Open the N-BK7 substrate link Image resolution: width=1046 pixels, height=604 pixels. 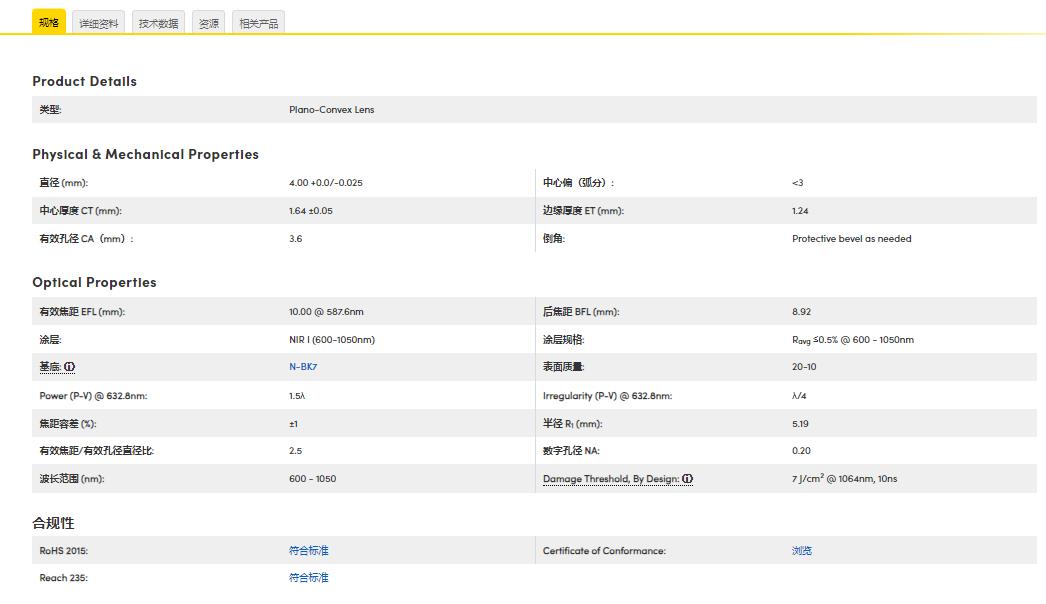click(x=303, y=367)
